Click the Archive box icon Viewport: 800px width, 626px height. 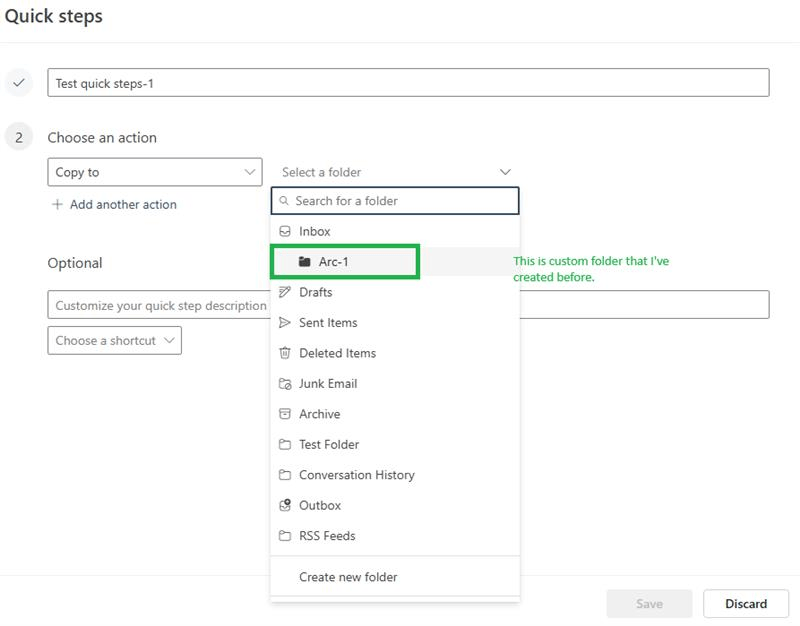pyautogui.click(x=285, y=414)
